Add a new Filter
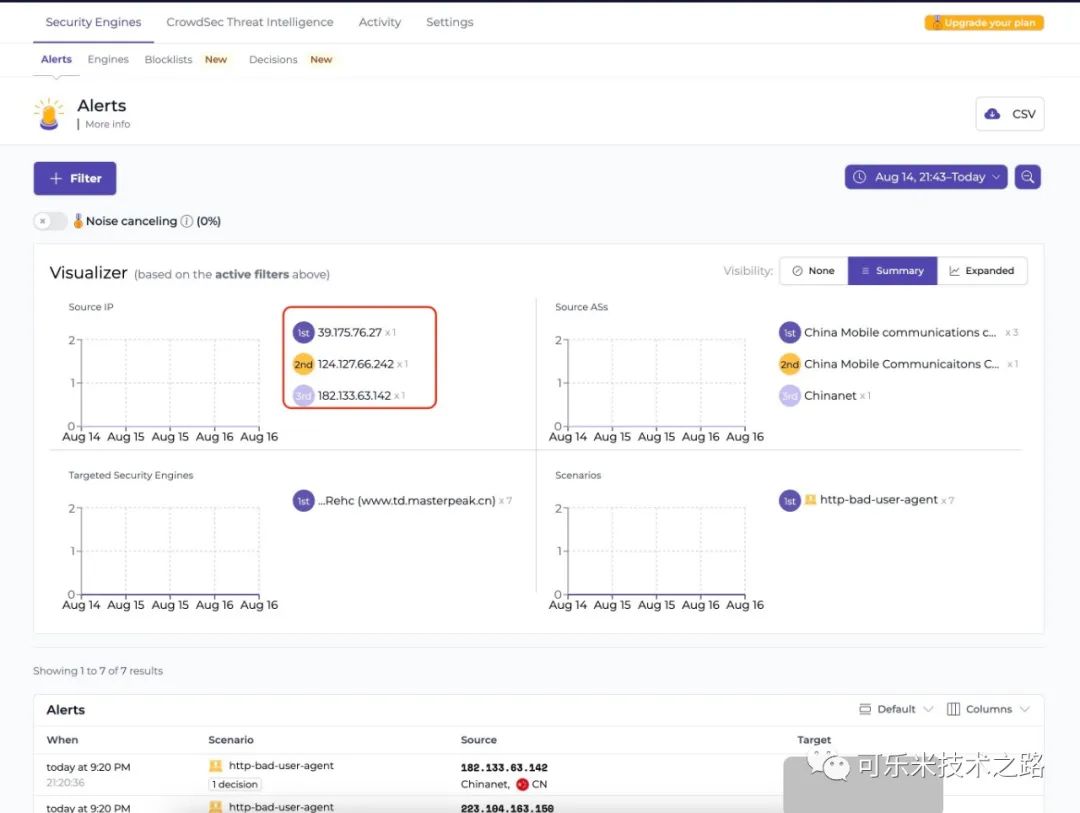1080x813 pixels. (75, 178)
